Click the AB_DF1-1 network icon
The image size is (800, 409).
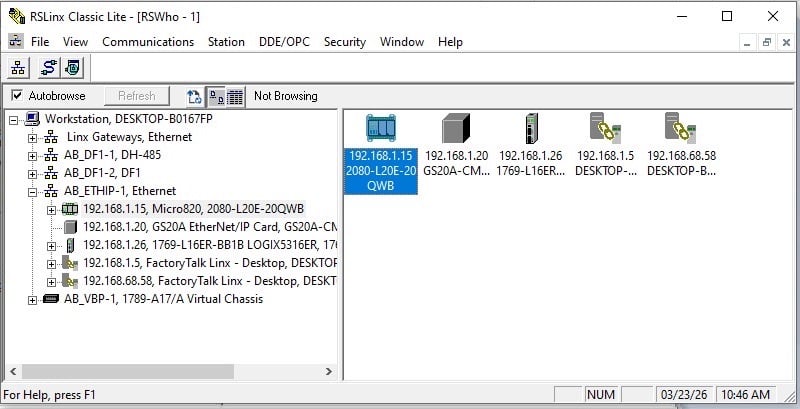coord(51,155)
